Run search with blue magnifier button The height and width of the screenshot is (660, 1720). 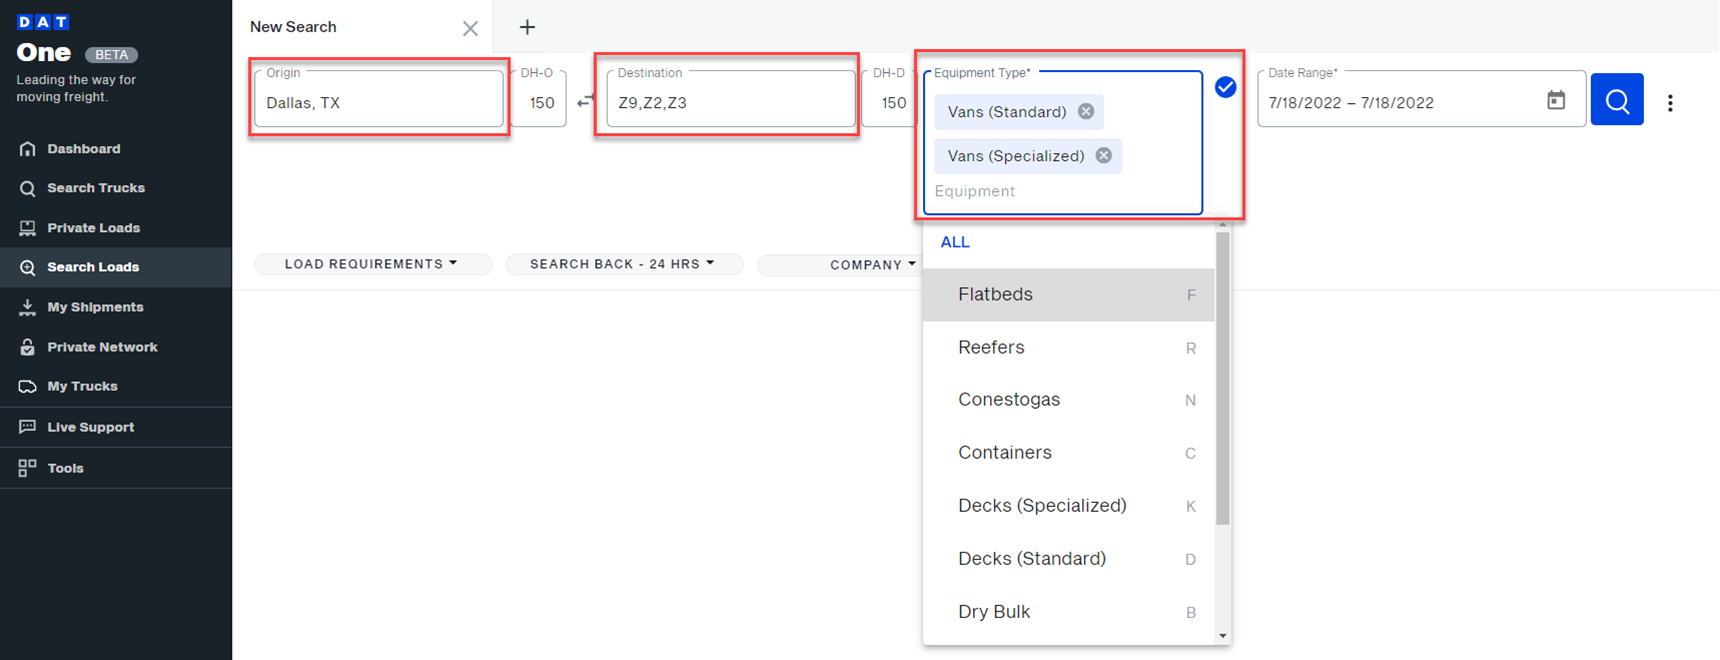pos(1617,100)
